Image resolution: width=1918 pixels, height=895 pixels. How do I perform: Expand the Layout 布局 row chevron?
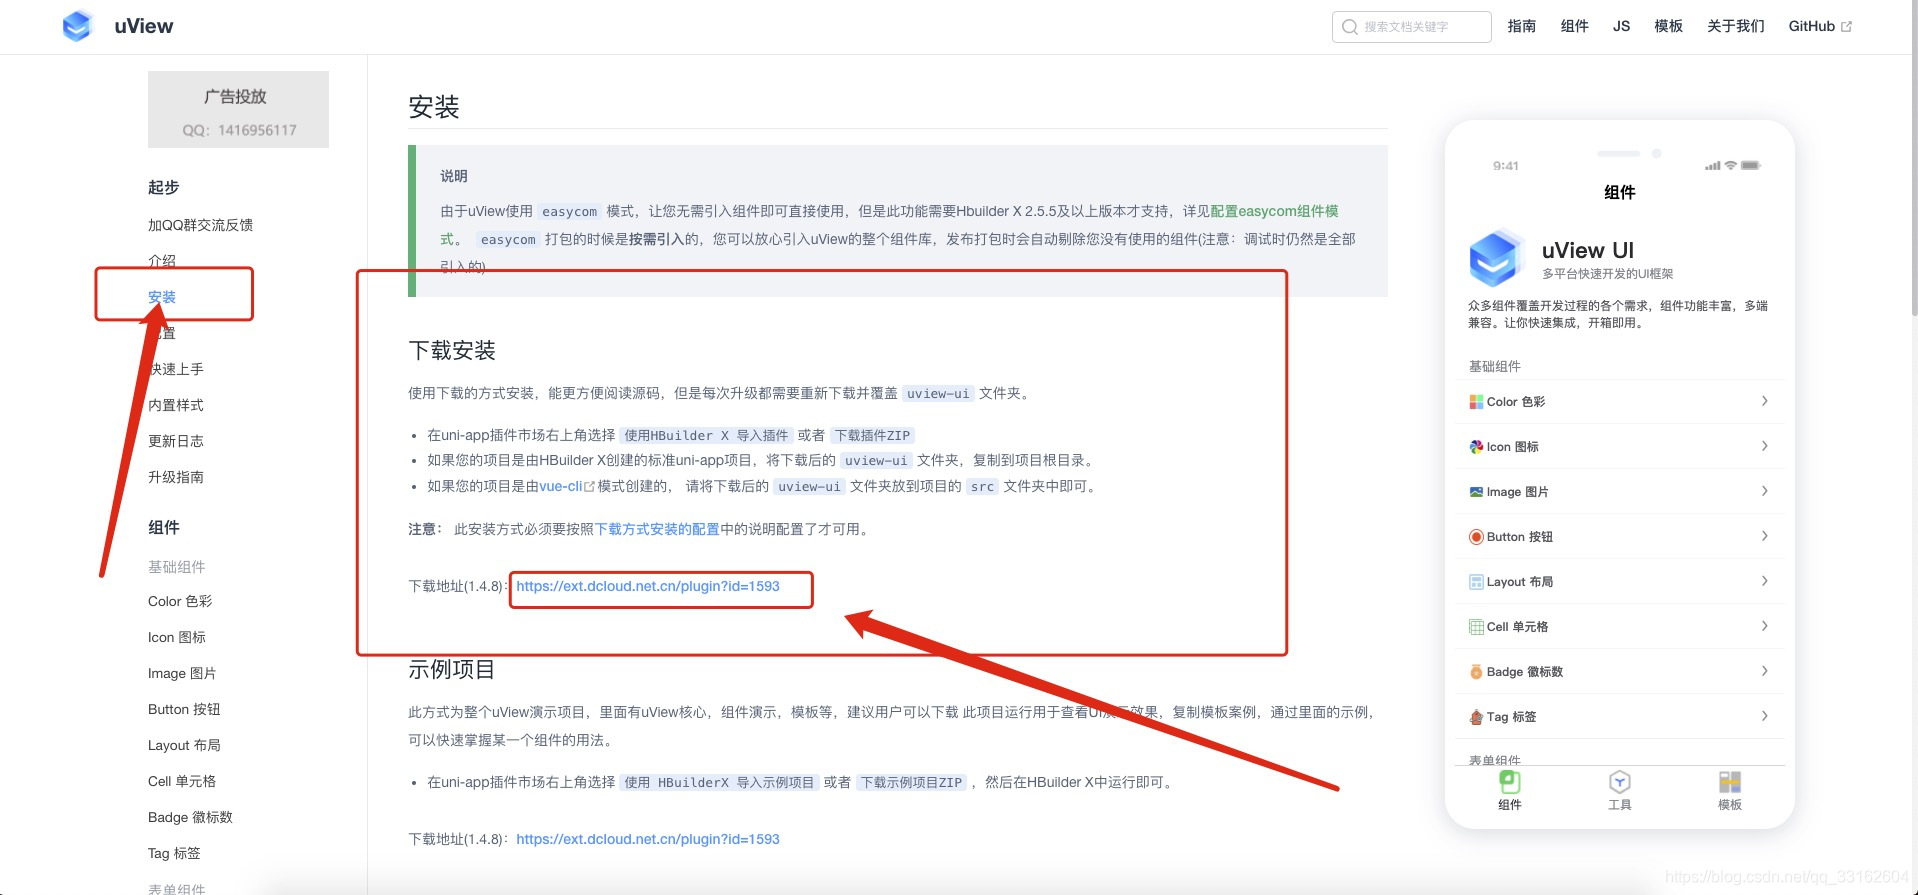pos(1764,581)
